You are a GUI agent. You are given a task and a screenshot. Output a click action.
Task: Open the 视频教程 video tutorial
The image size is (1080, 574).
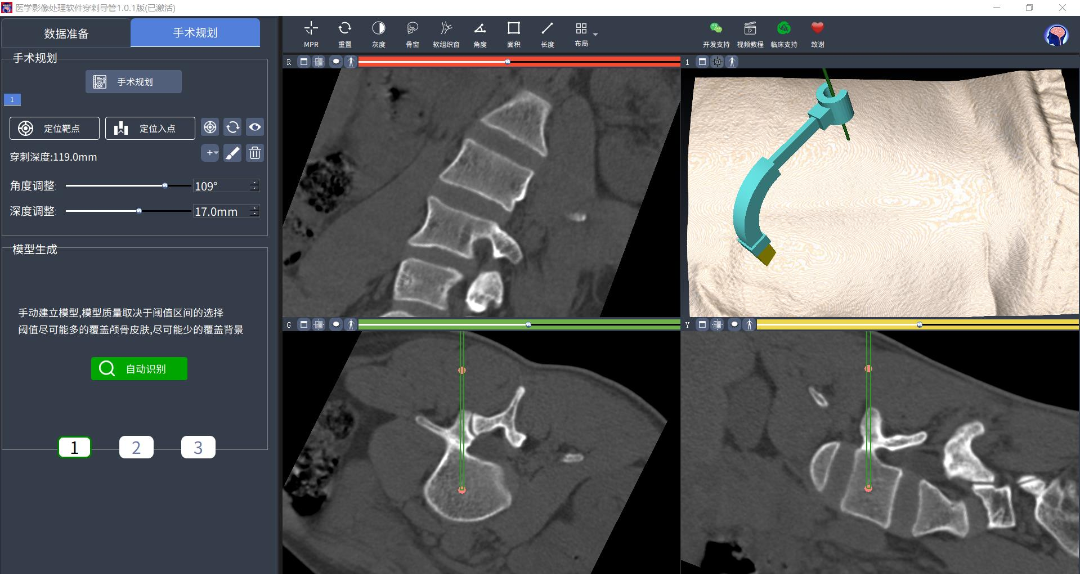coord(749,29)
